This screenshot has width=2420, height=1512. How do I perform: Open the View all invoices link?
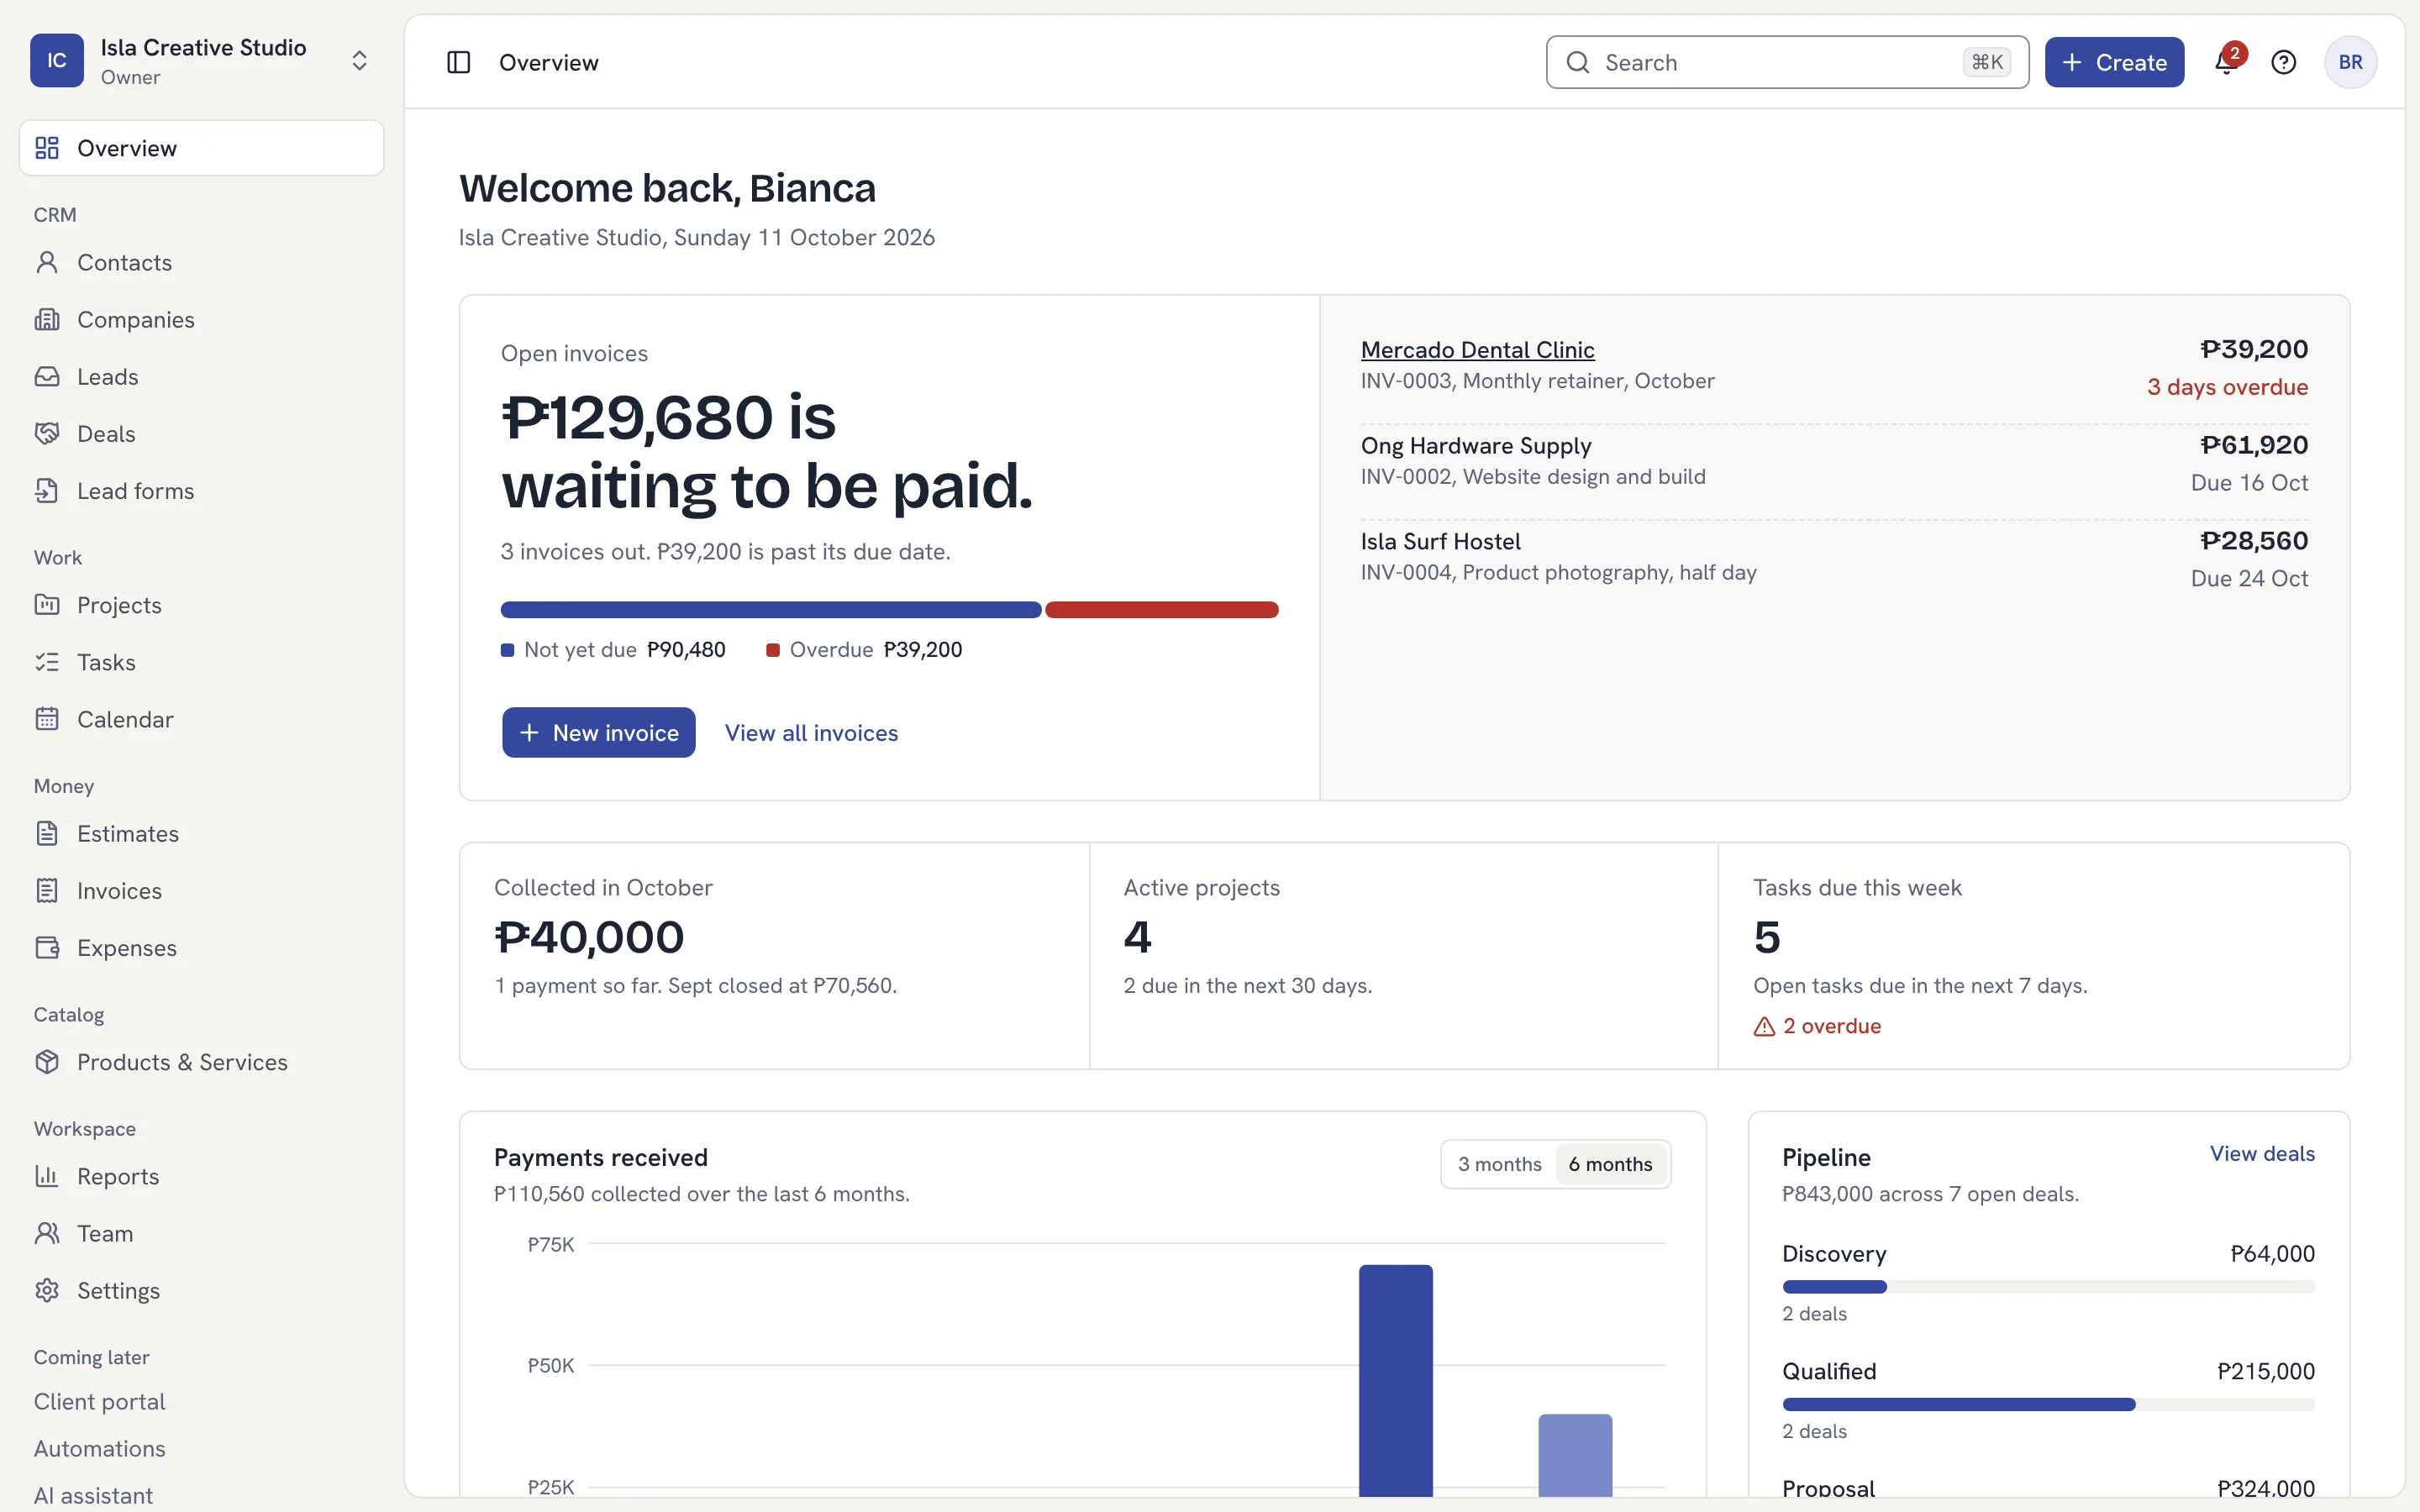pos(811,733)
